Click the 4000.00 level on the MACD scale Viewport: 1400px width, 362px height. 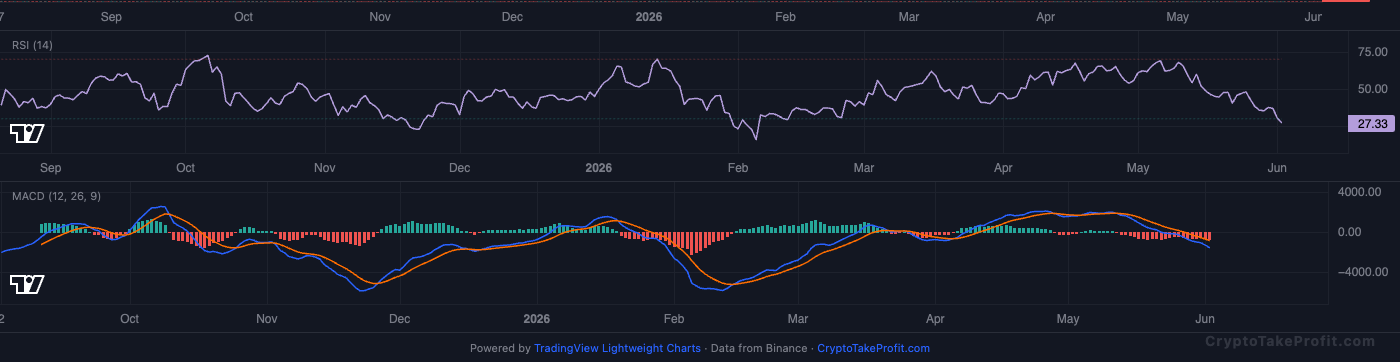(1360, 192)
